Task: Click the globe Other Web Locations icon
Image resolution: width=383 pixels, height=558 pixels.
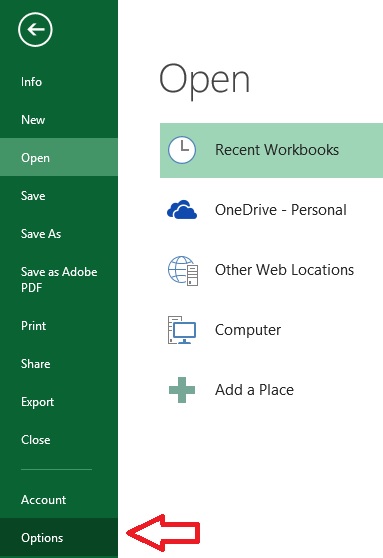Action: click(183, 270)
